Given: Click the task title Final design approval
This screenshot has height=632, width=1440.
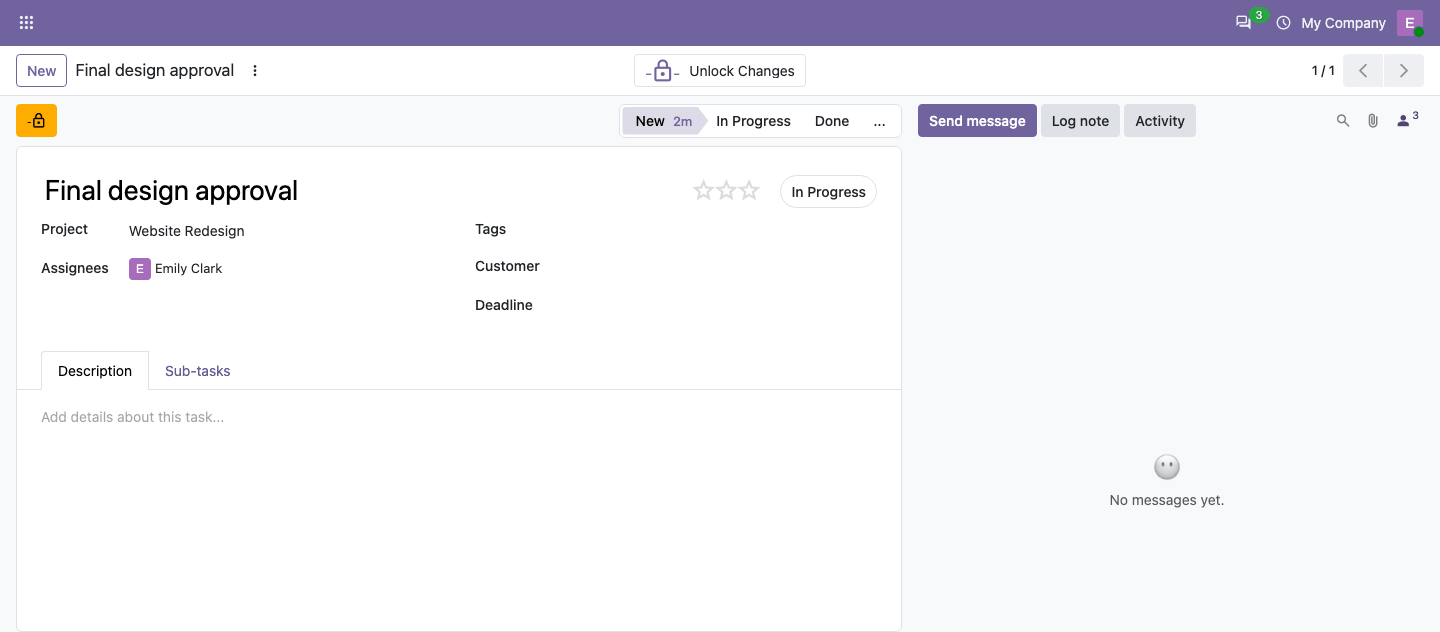Looking at the screenshot, I should pos(171,191).
